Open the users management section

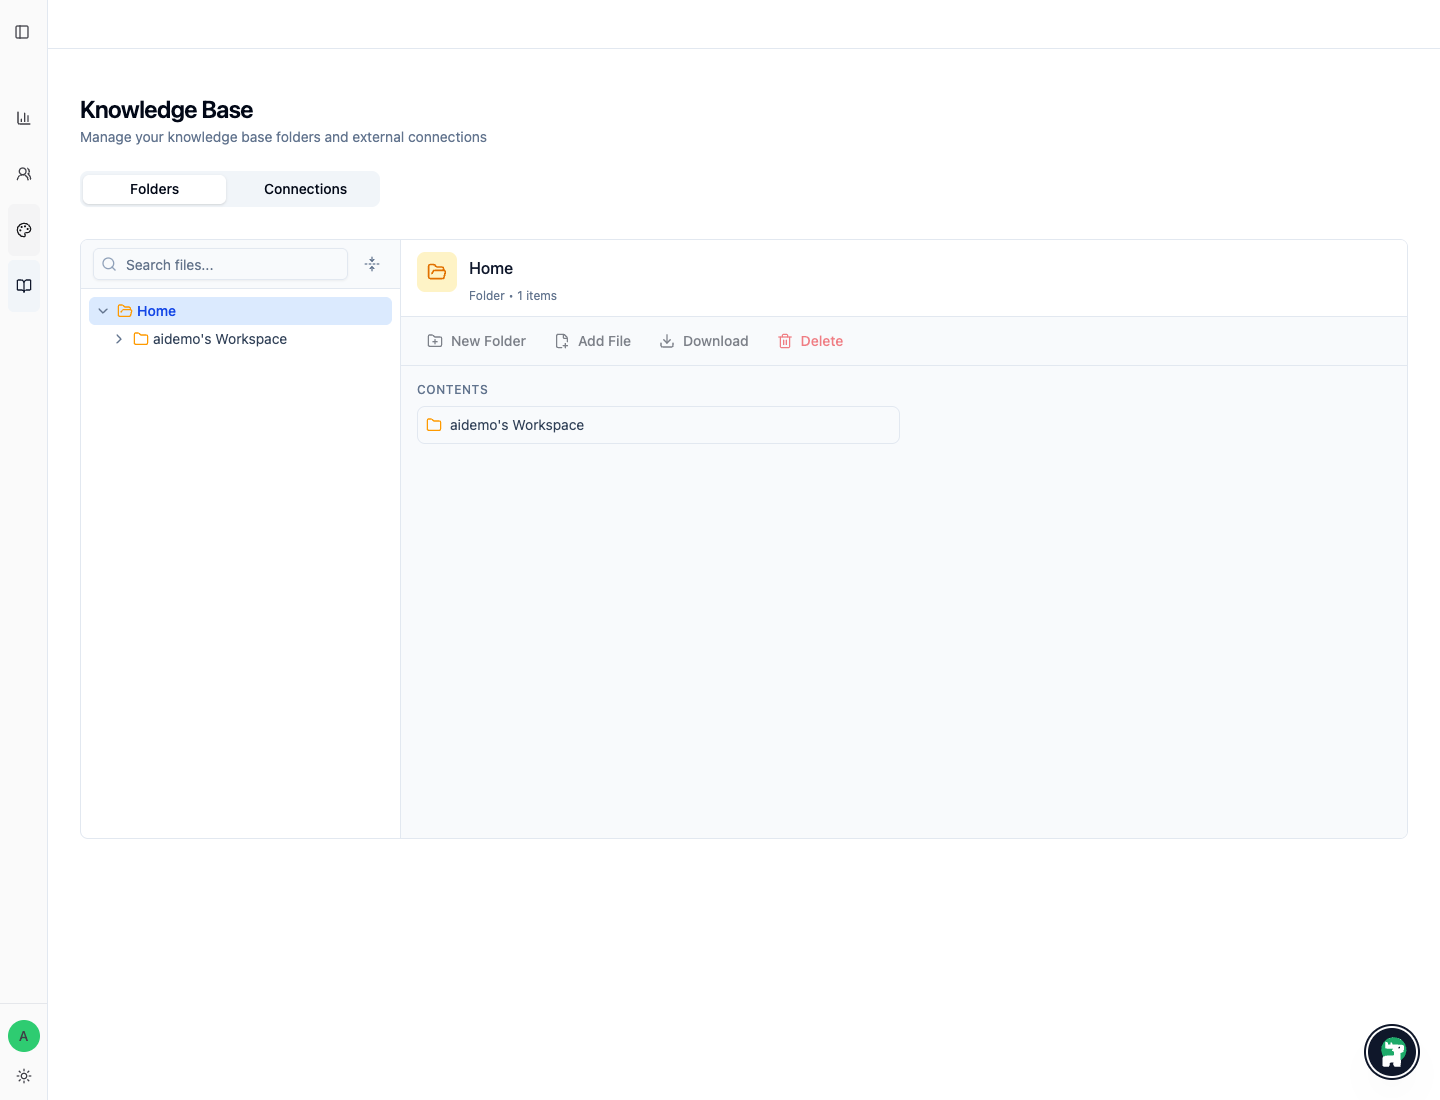pyautogui.click(x=23, y=173)
